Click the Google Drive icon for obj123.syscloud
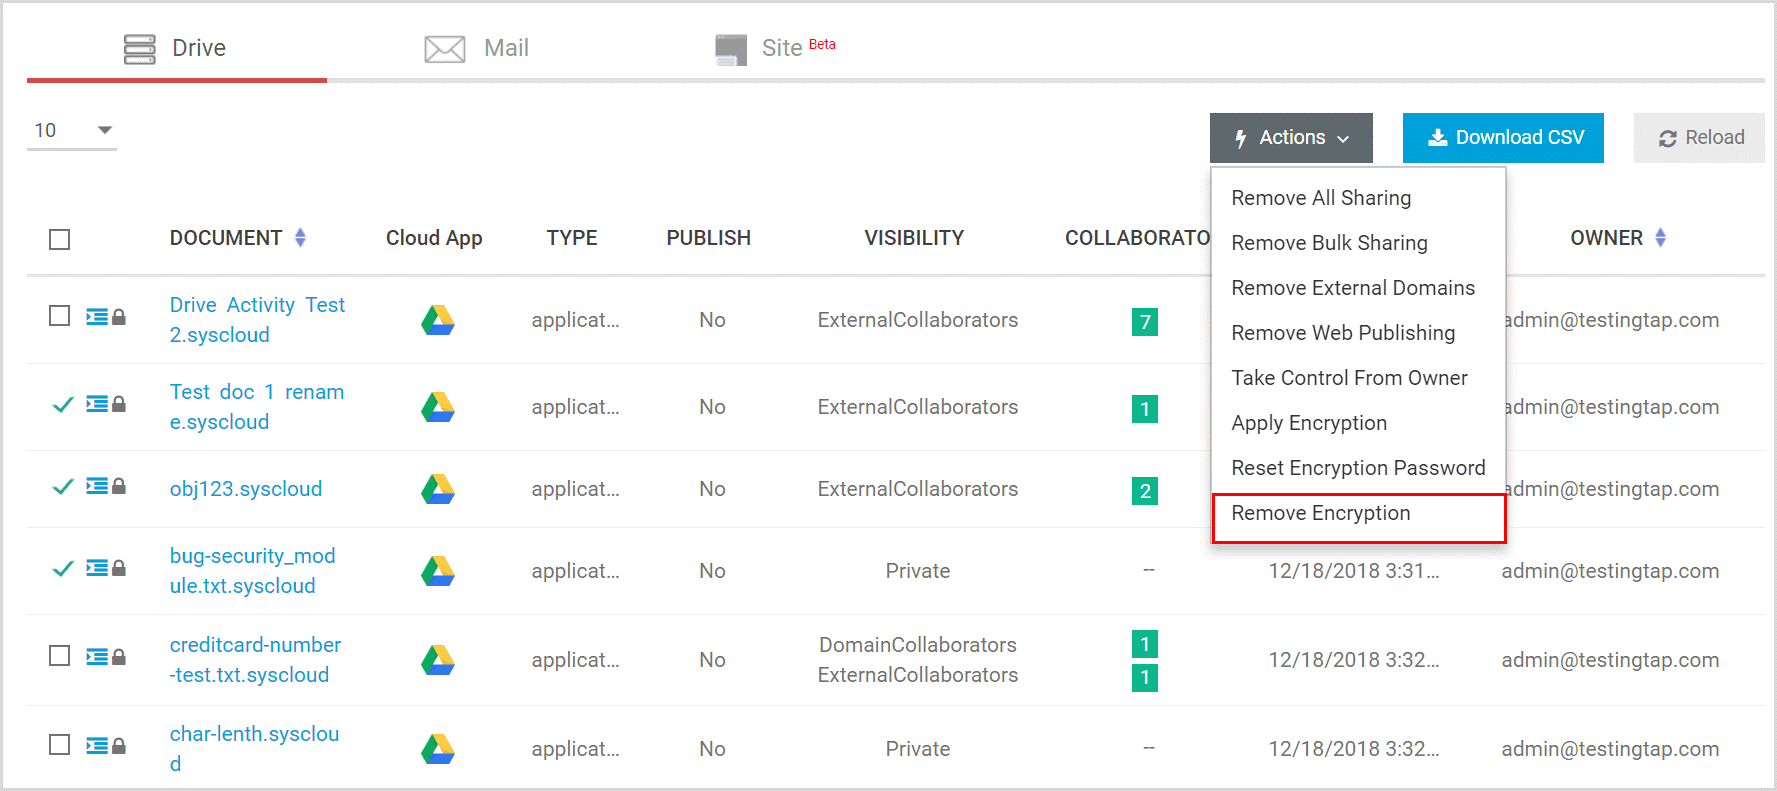The width and height of the screenshot is (1777, 791). click(438, 489)
